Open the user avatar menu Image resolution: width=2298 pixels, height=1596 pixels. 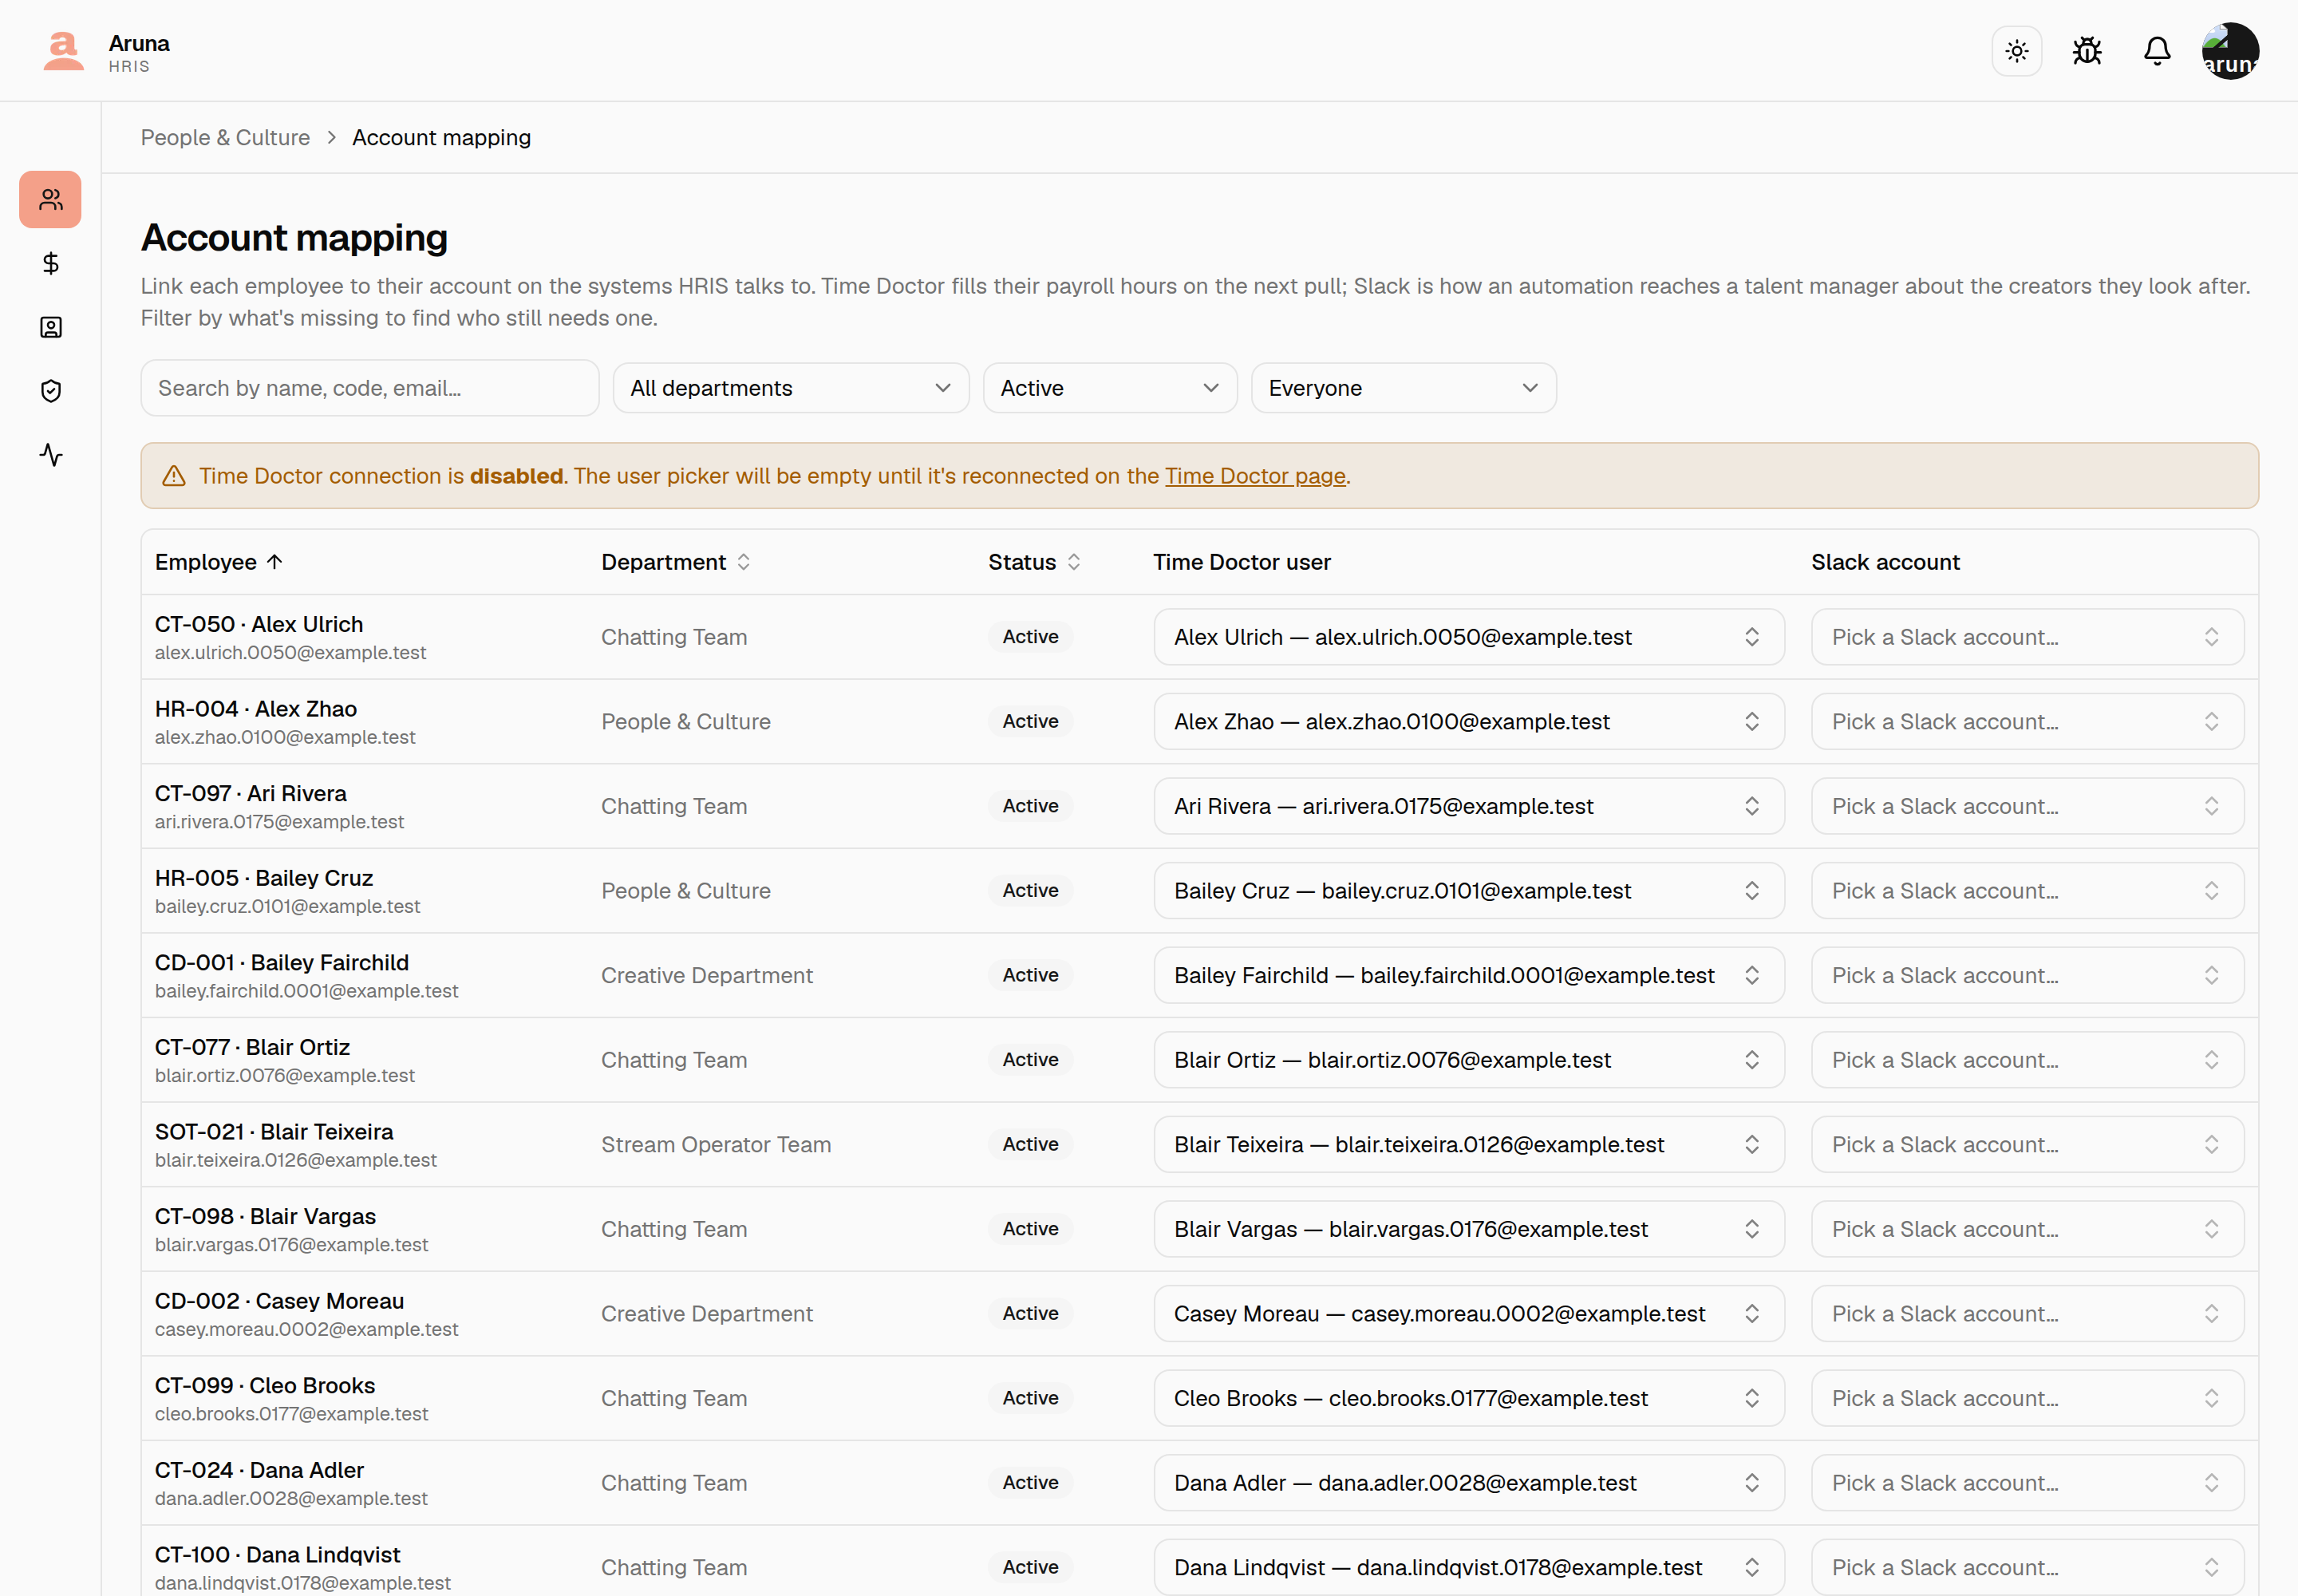click(x=2229, y=51)
